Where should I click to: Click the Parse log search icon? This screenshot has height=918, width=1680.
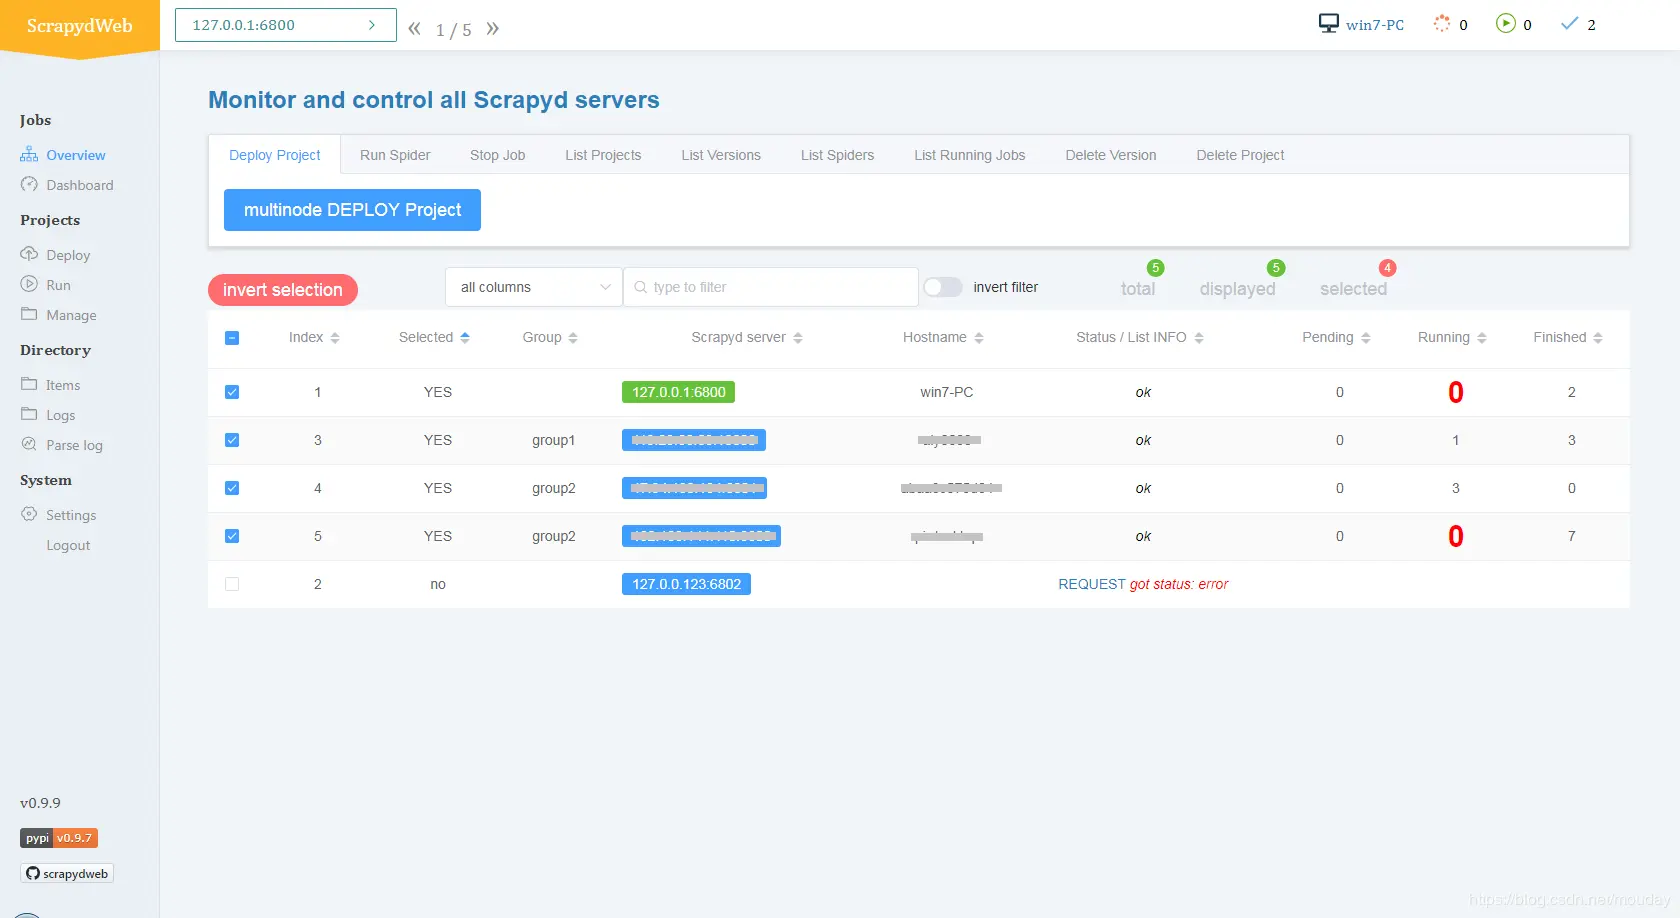pyautogui.click(x=29, y=444)
